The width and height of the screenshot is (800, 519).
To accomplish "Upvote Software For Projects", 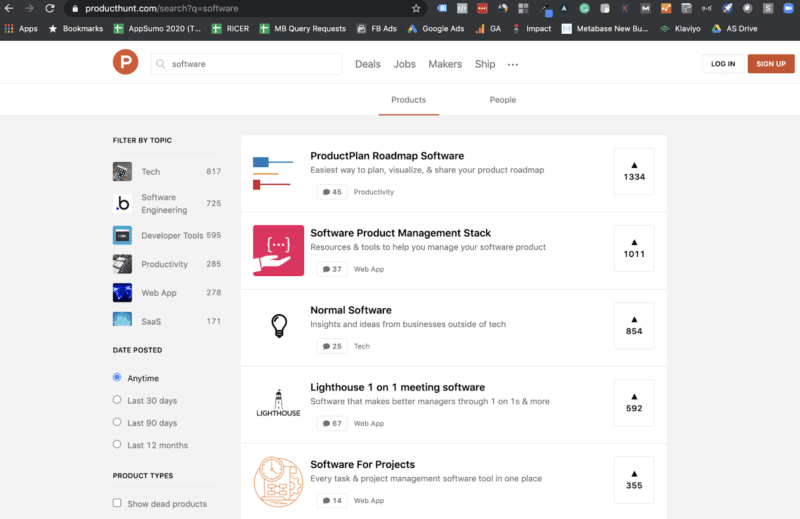I will click(x=634, y=480).
